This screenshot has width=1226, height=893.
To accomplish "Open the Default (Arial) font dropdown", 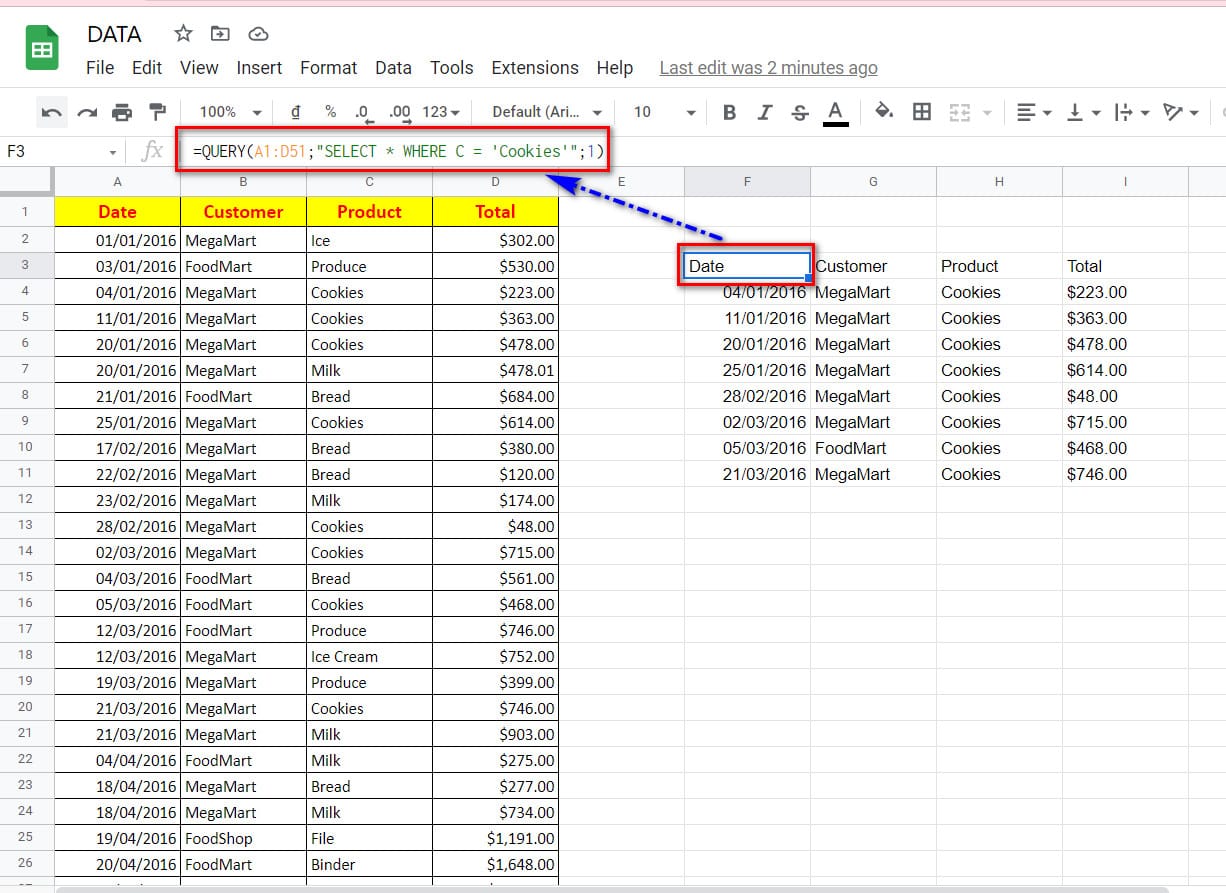I will click(547, 112).
